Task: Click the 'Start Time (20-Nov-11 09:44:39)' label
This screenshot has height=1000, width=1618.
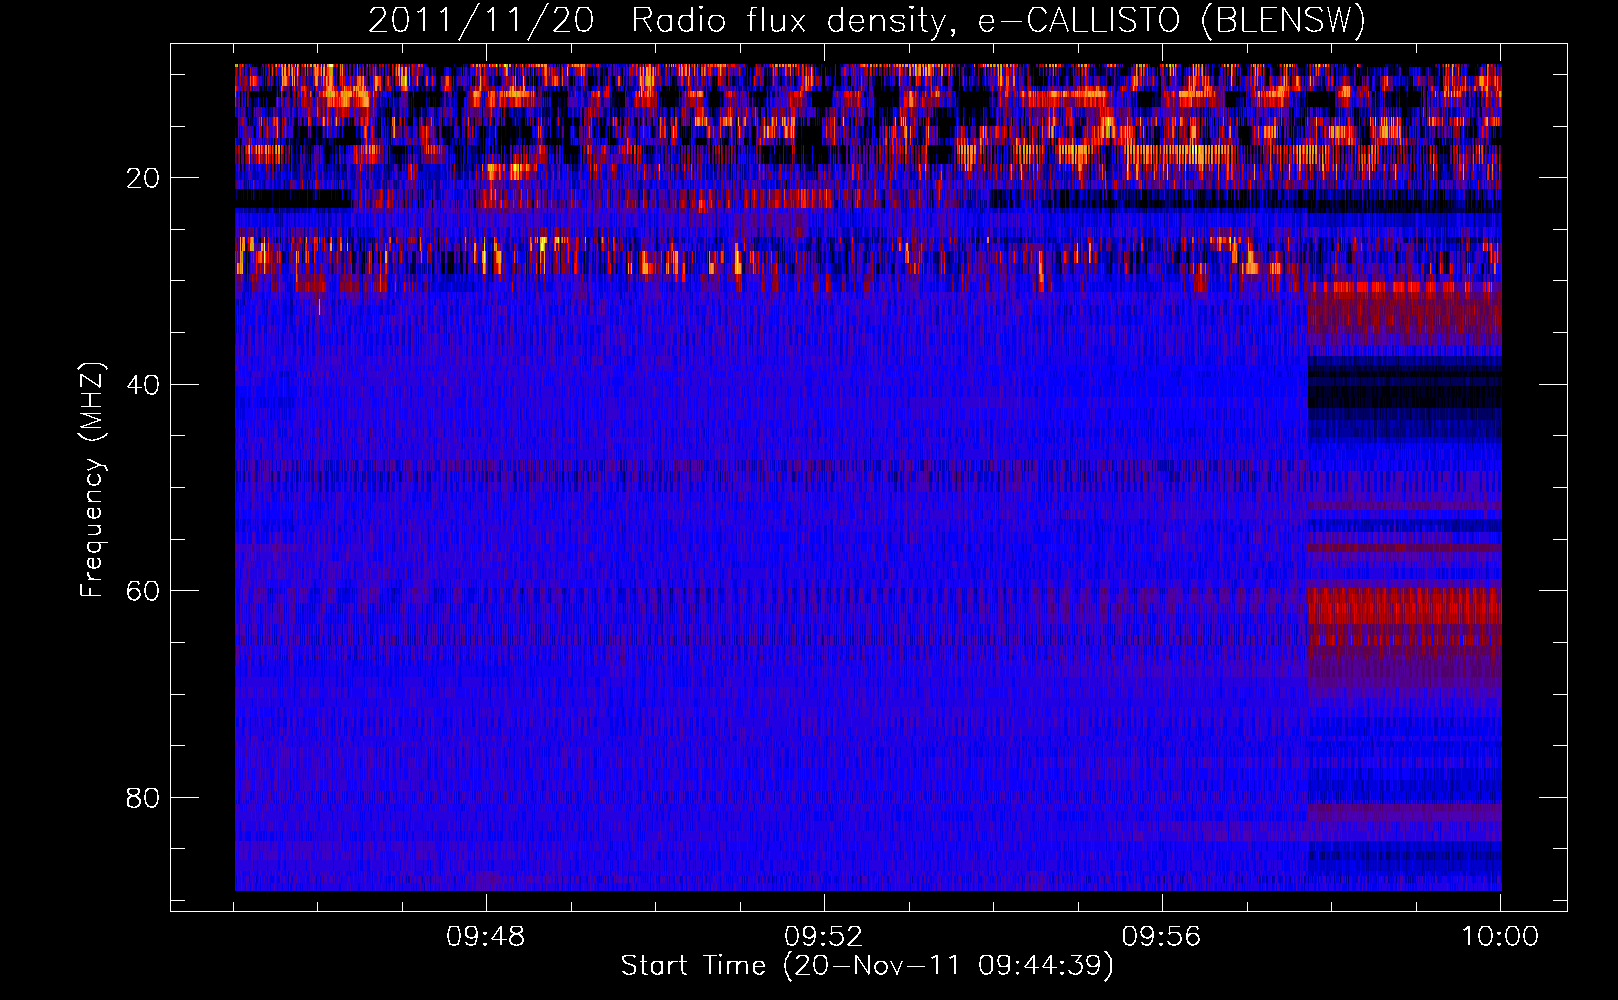Action: pyautogui.click(x=867, y=966)
